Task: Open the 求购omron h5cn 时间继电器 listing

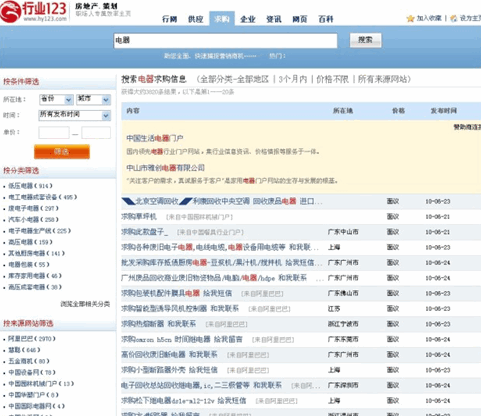Action: [x=182, y=339]
